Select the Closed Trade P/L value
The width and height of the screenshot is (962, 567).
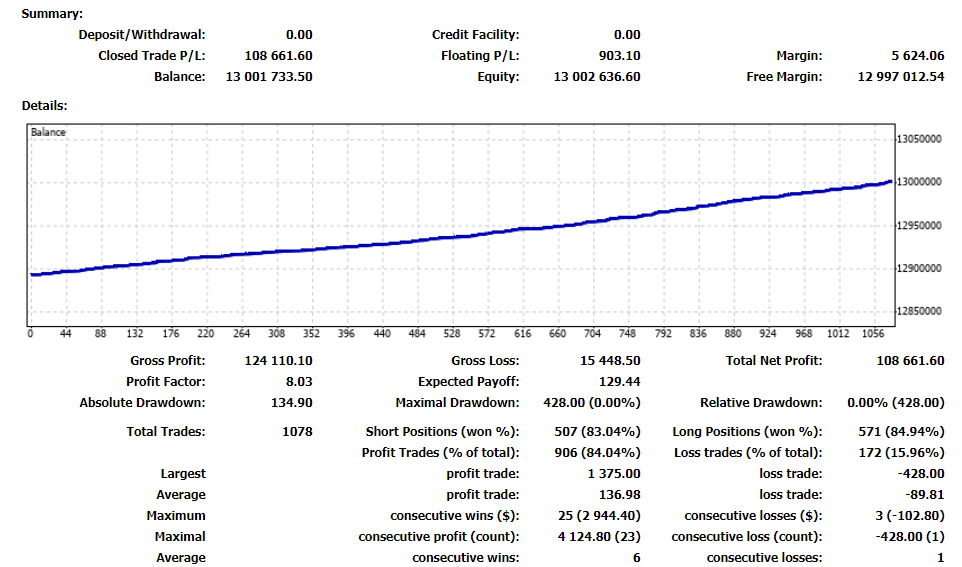[278, 56]
